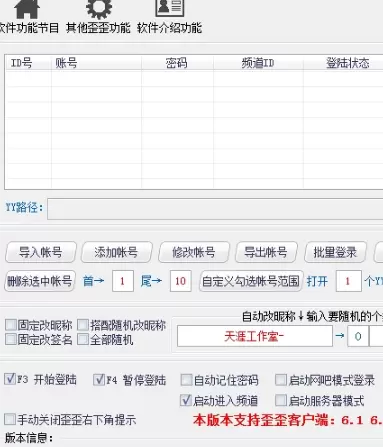Click the 导入帐号 button

click(x=41, y=252)
